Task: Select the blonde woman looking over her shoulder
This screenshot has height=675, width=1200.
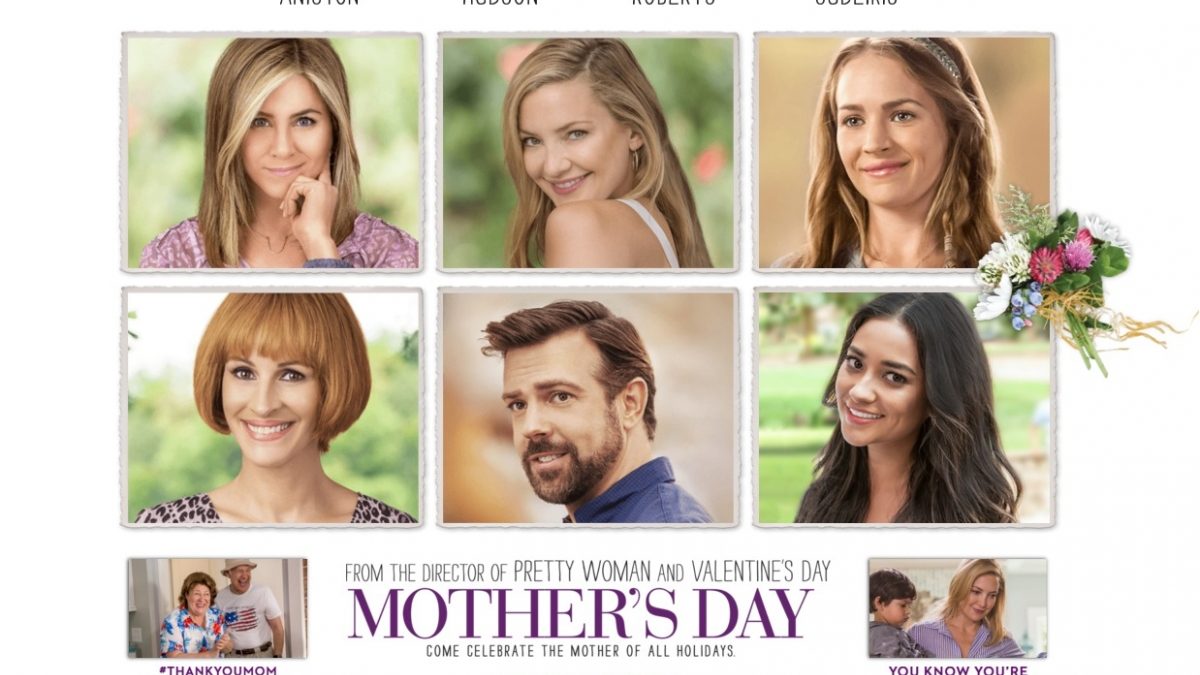Action: 588,152
